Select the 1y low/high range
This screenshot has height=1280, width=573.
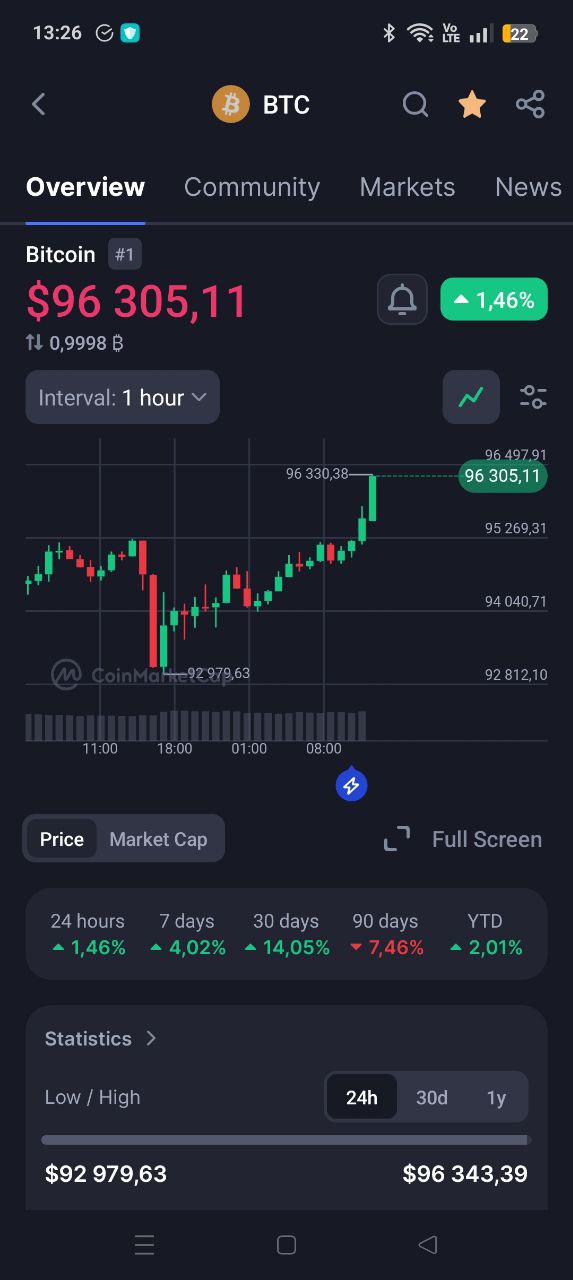496,1097
